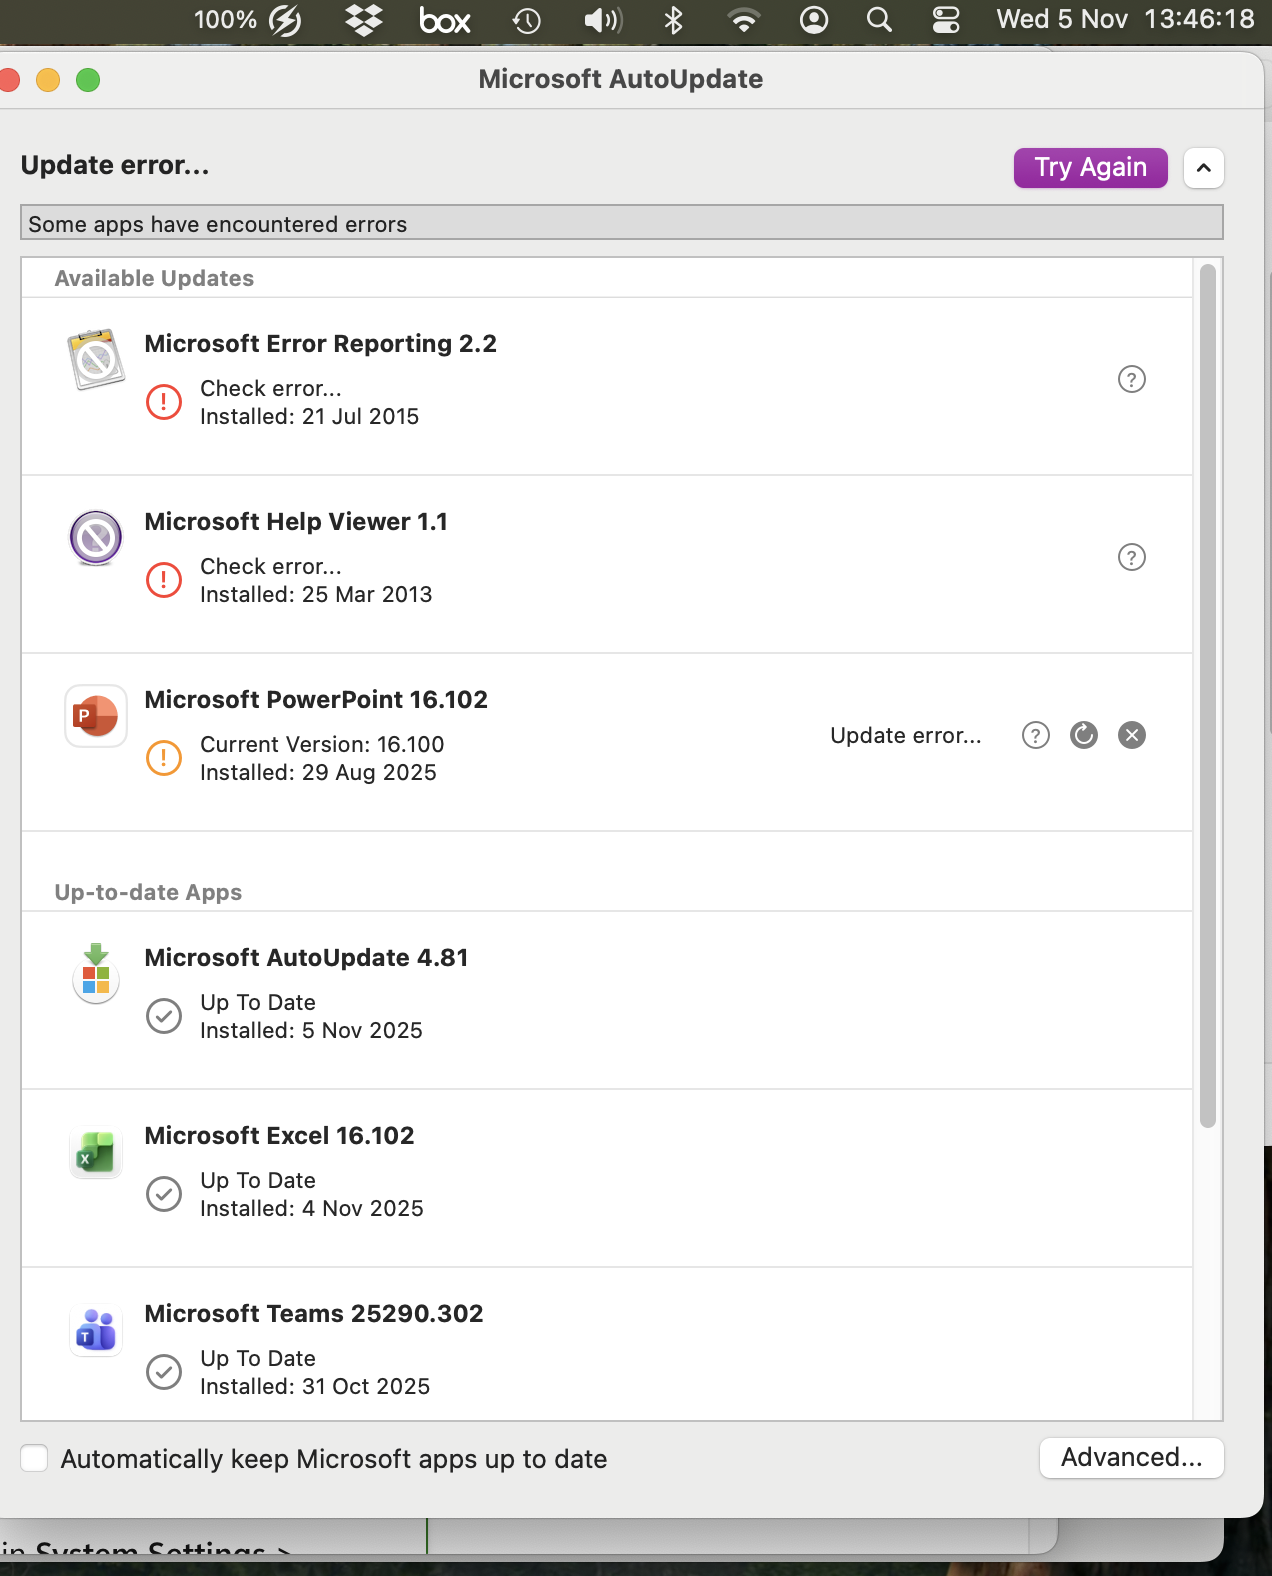This screenshot has height=1576, width=1272.
Task: Click the Microsoft Excel app icon
Action: coord(96,1153)
